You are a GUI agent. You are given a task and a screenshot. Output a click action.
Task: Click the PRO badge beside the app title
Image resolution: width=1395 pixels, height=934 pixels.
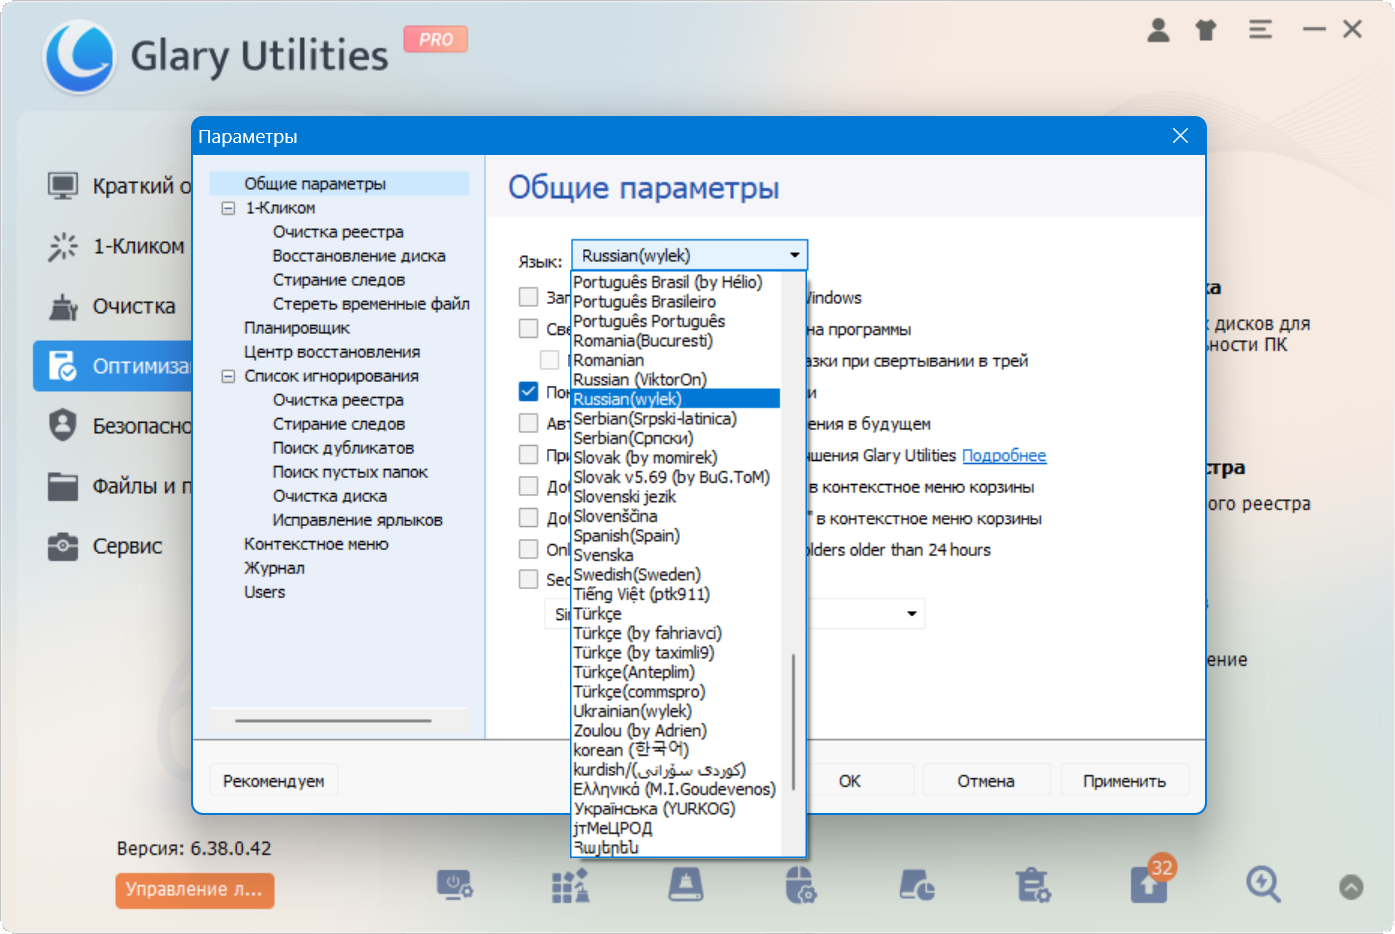pos(436,39)
